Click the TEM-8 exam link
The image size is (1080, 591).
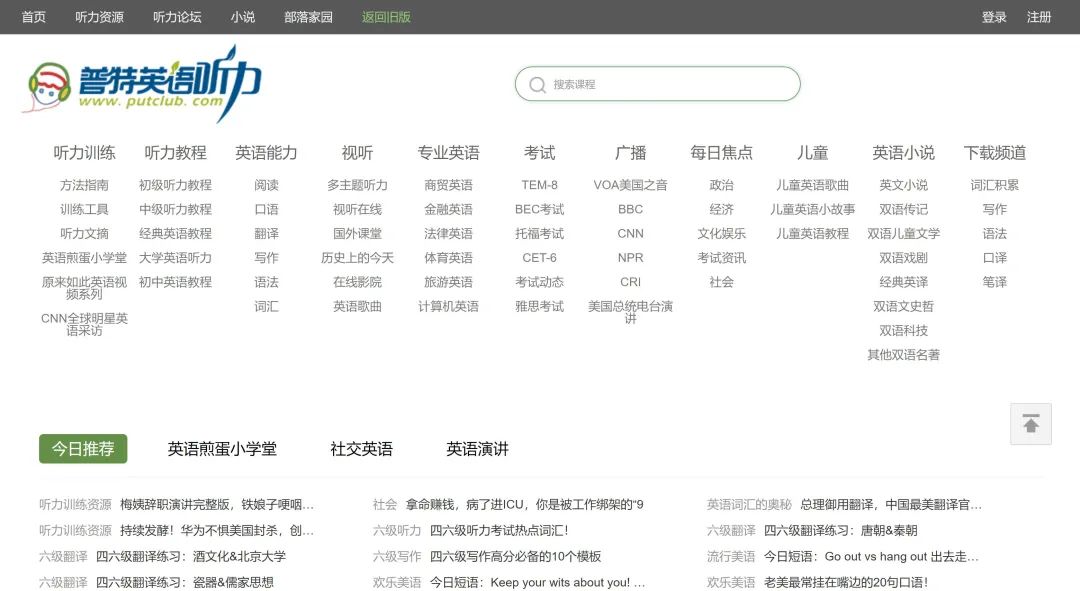click(x=539, y=185)
